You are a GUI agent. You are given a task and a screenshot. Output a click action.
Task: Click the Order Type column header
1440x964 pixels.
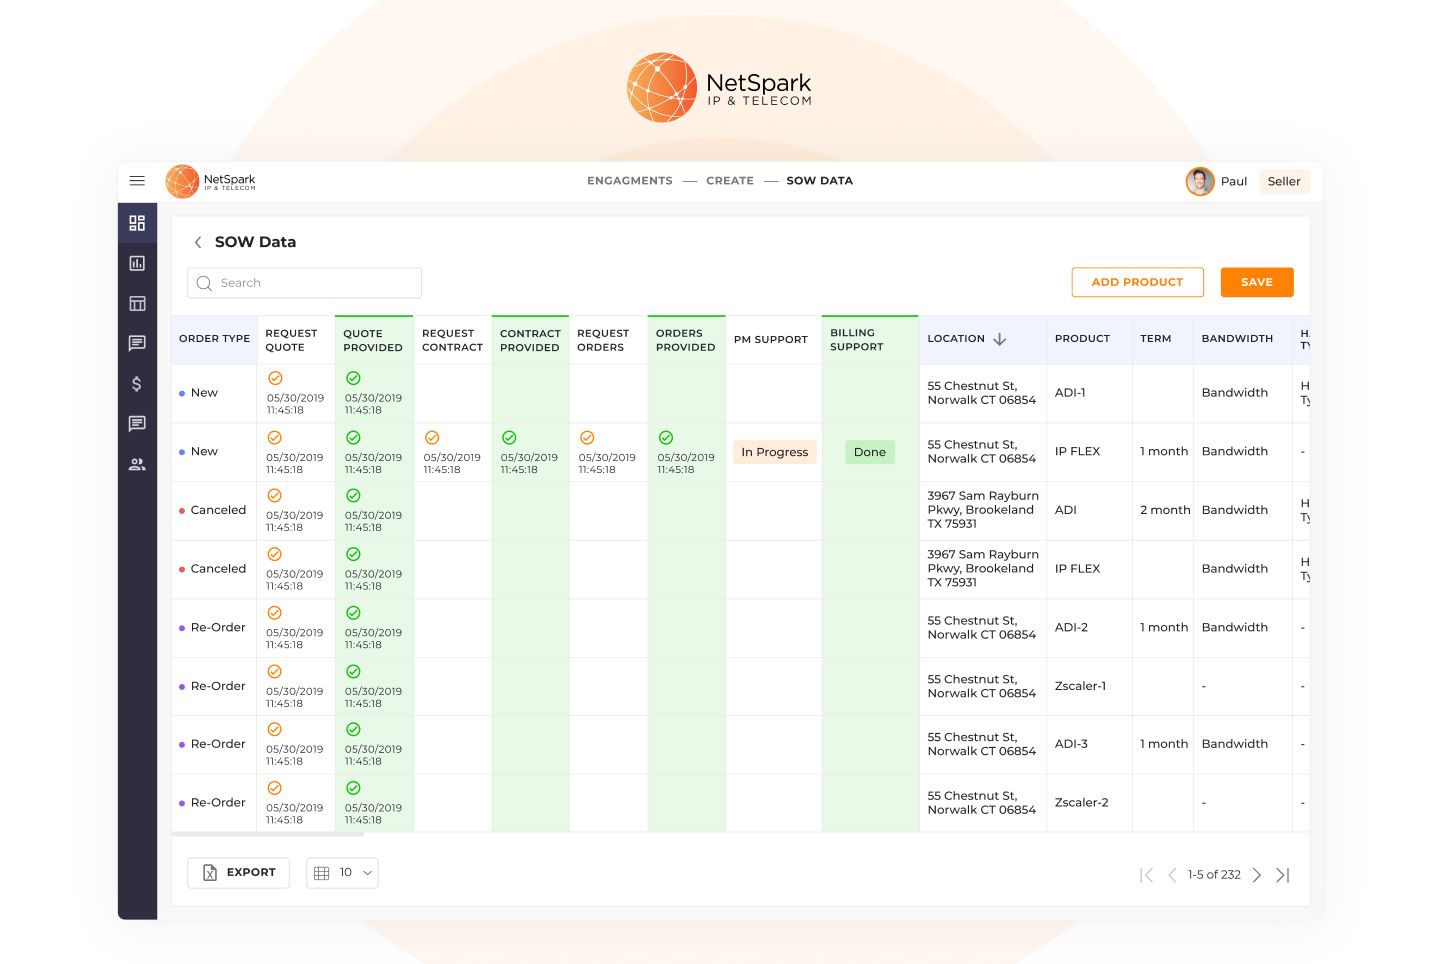point(214,339)
